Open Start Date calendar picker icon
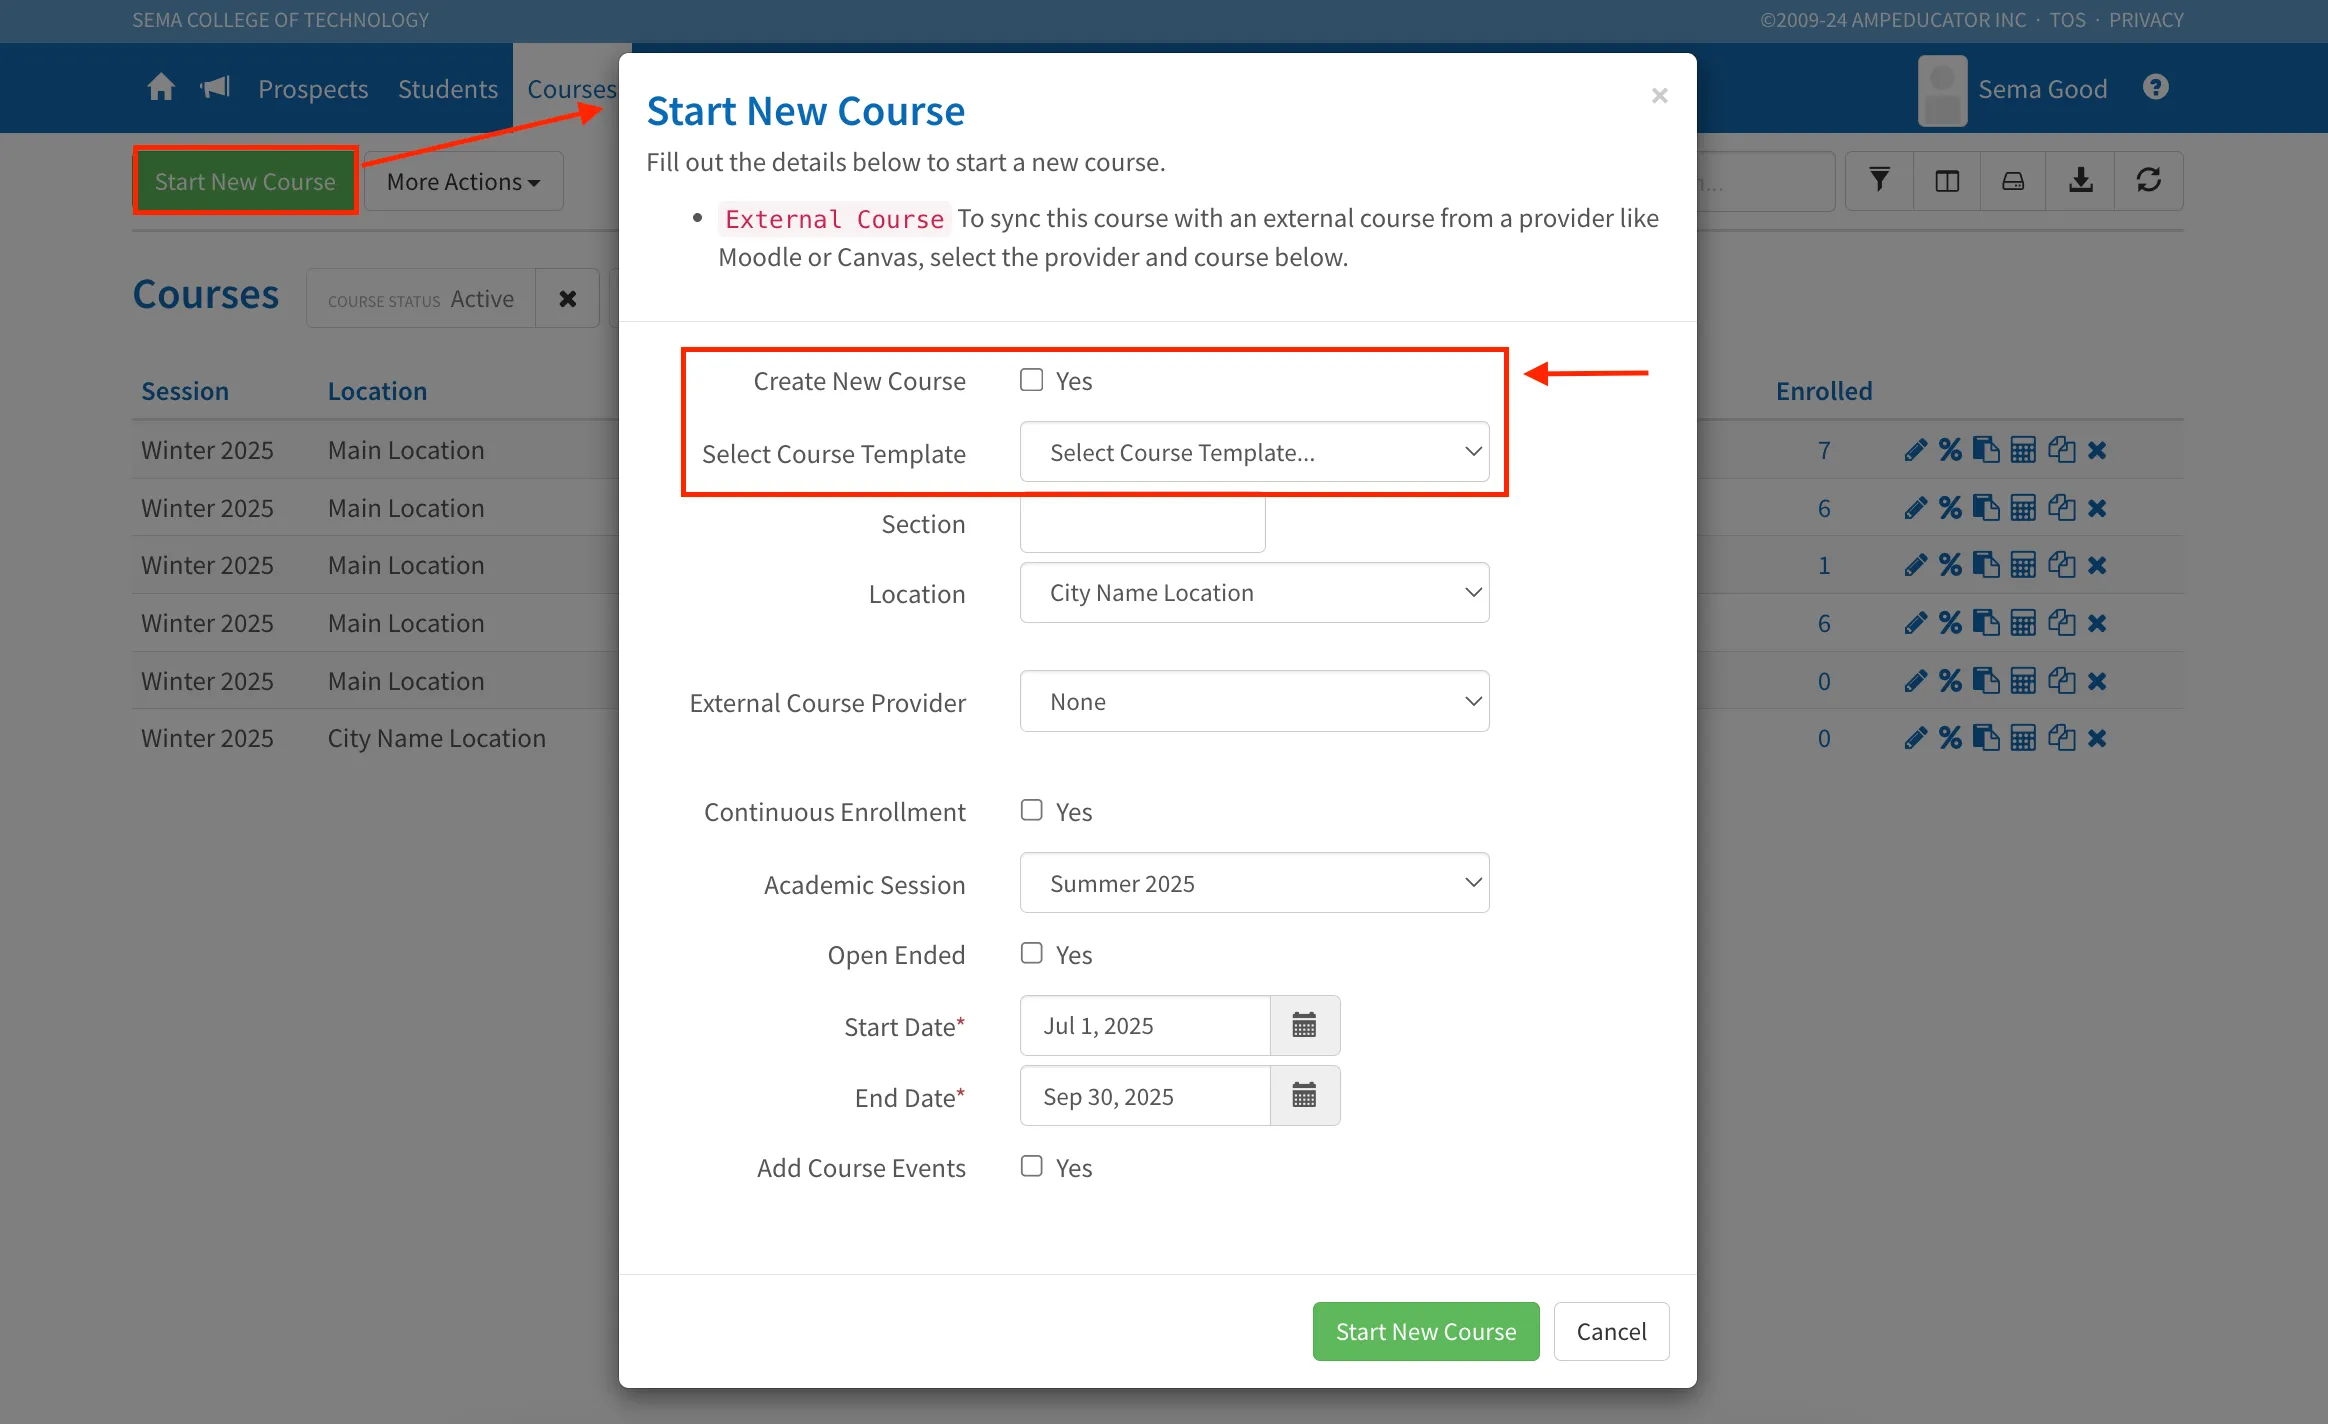This screenshot has width=2328, height=1424. click(x=1304, y=1025)
